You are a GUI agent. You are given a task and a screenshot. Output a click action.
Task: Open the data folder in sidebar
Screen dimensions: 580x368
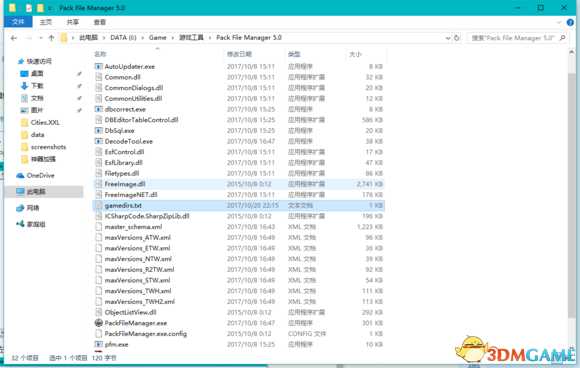(x=37, y=135)
